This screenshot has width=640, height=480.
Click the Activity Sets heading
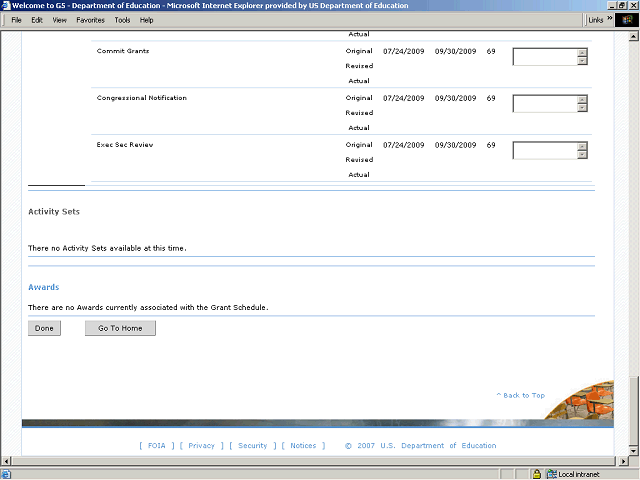(x=54, y=211)
